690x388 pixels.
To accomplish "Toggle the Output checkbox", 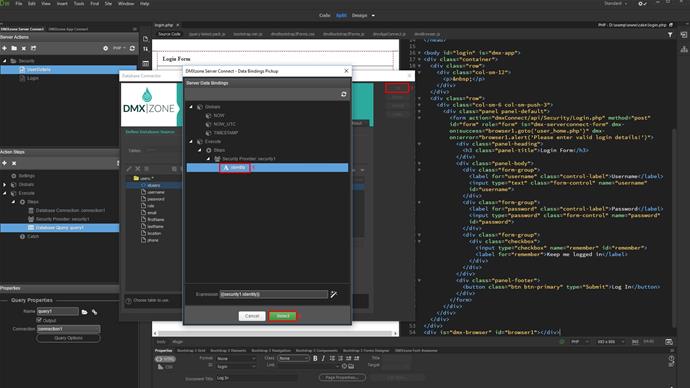I will pyautogui.click(x=39, y=320).
